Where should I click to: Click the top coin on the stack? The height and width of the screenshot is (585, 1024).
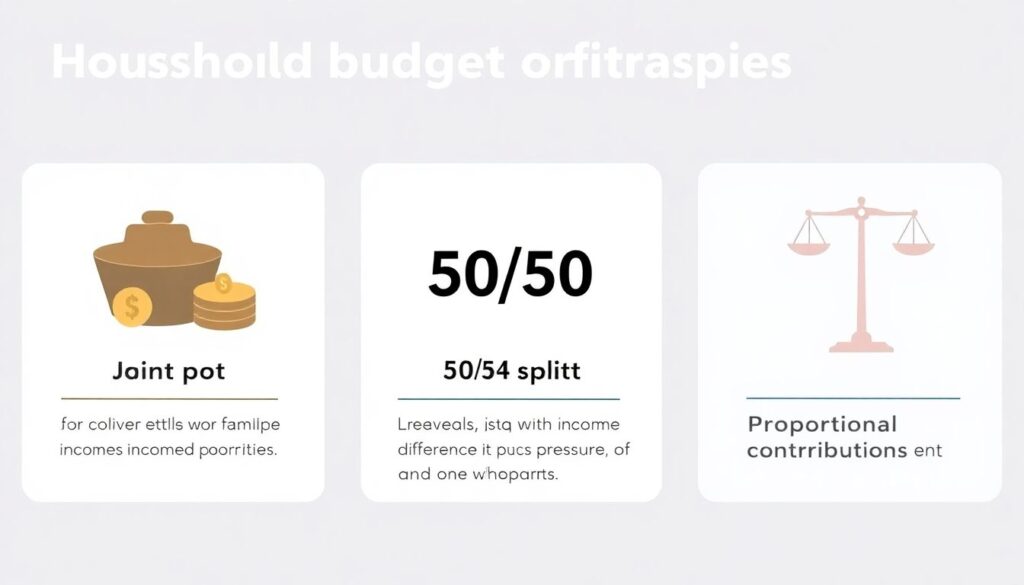[x=224, y=287]
